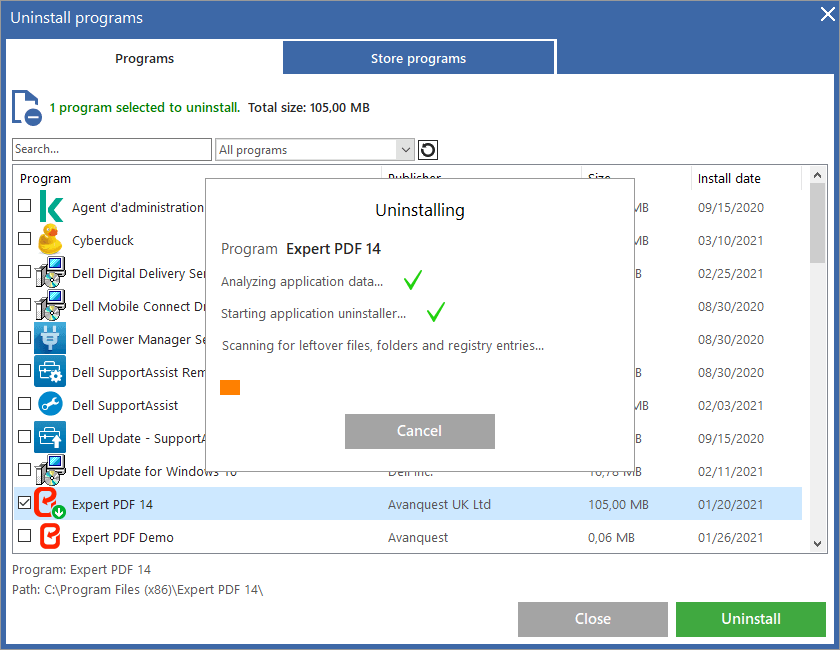Click the Dell Update for Windows icon

50,470
